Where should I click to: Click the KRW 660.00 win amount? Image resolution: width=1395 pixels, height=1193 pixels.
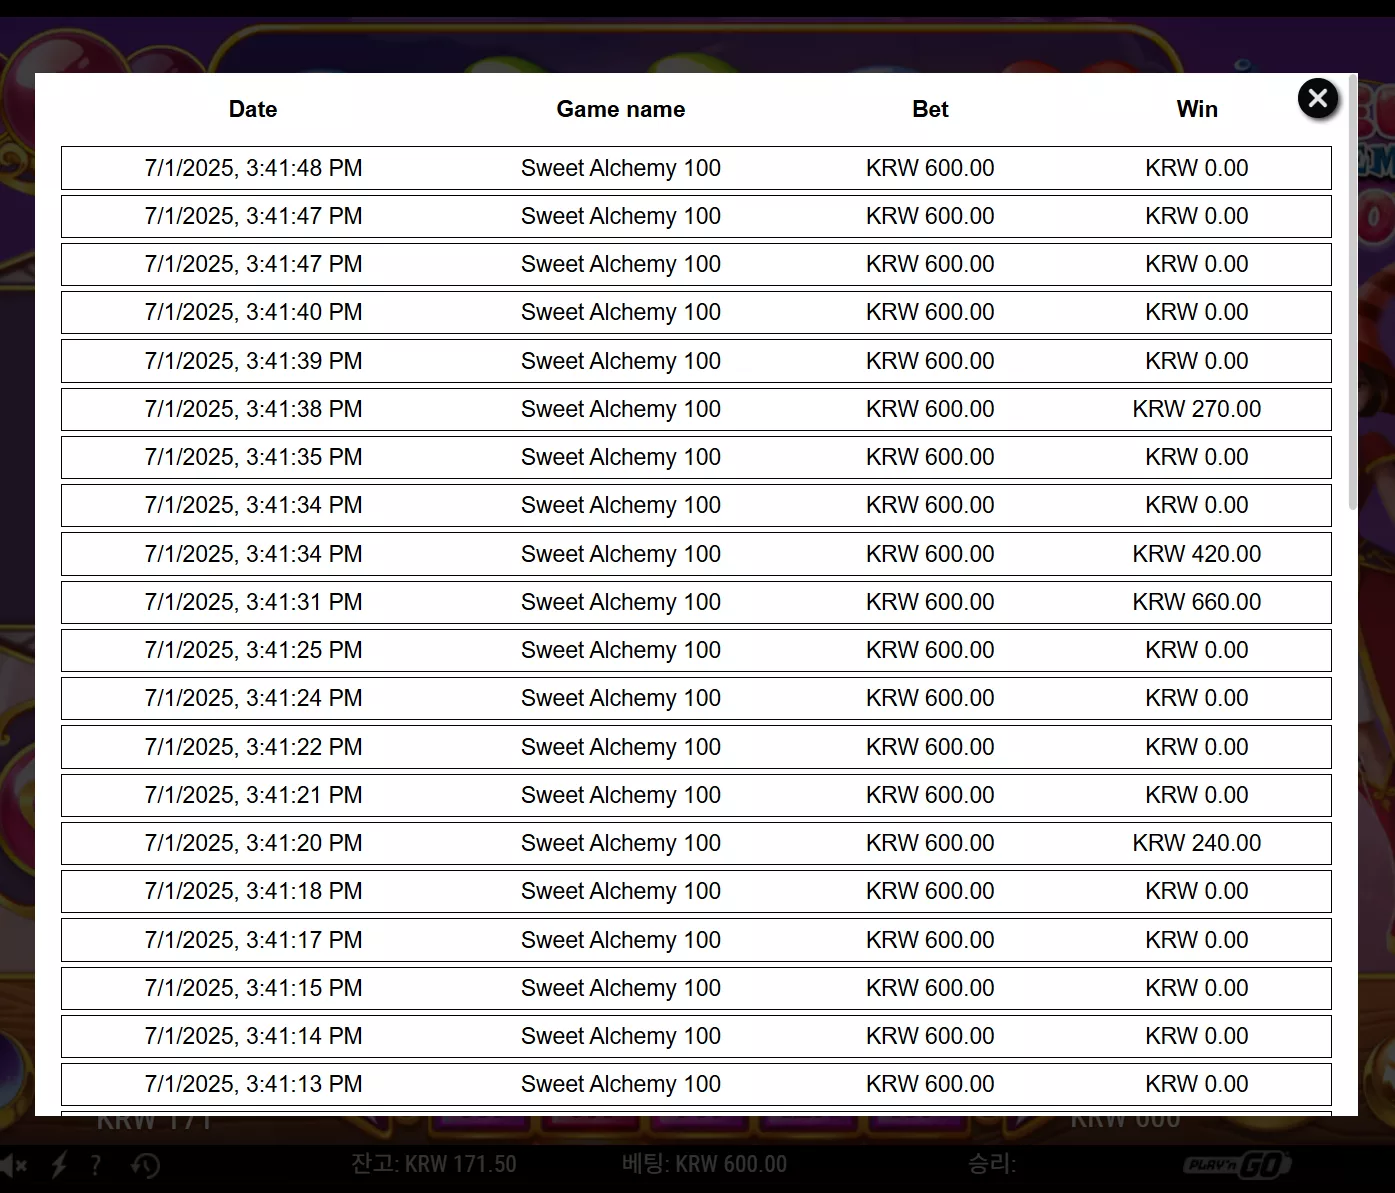tap(1197, 602)
